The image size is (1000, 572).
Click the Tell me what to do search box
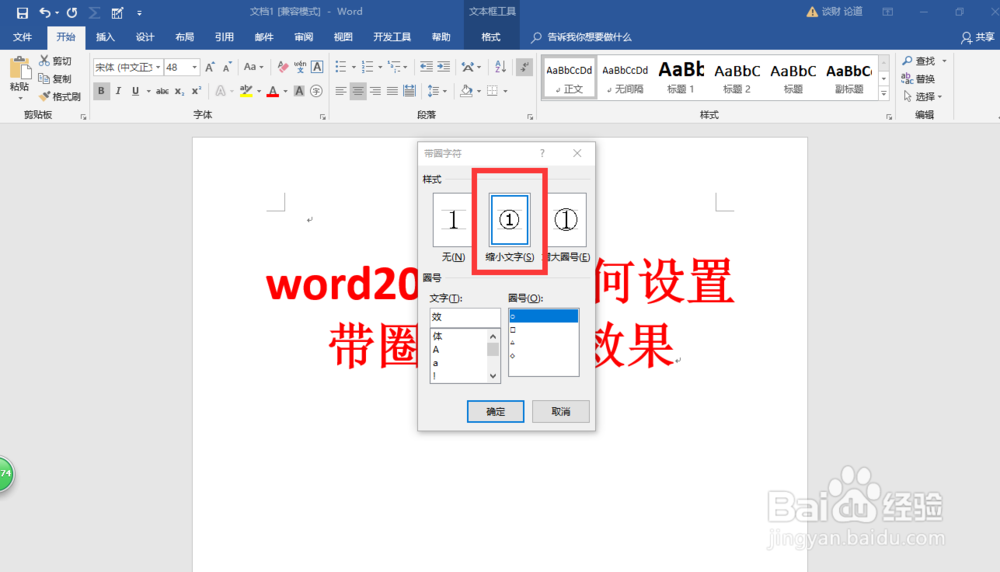[582, 38]
